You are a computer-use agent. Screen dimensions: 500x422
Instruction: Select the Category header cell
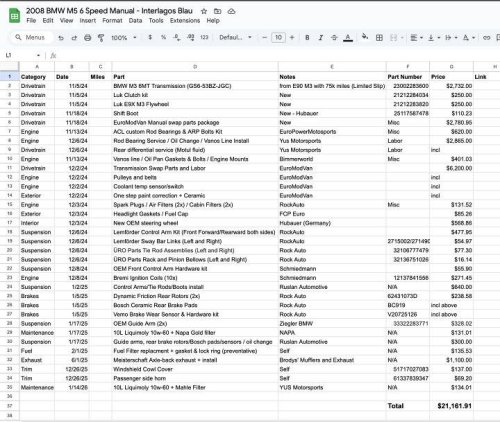[37, 77]
